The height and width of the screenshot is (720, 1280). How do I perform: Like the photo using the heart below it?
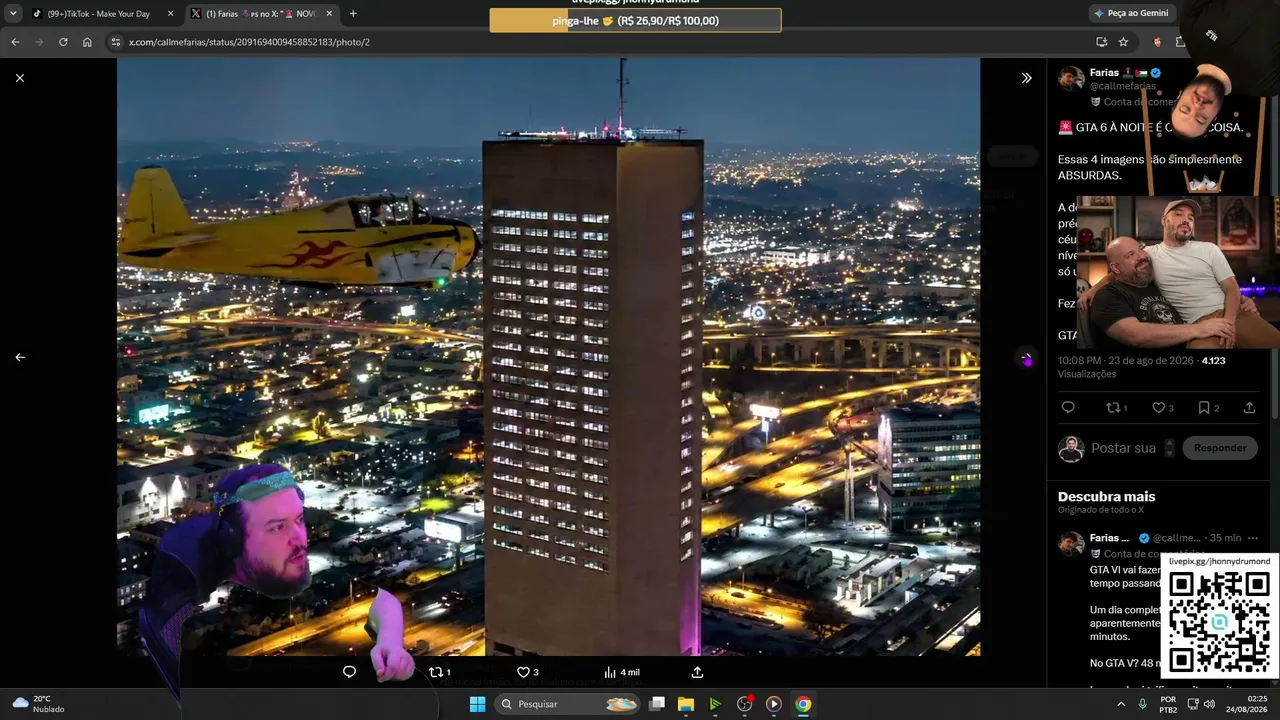tap(527, 672)
